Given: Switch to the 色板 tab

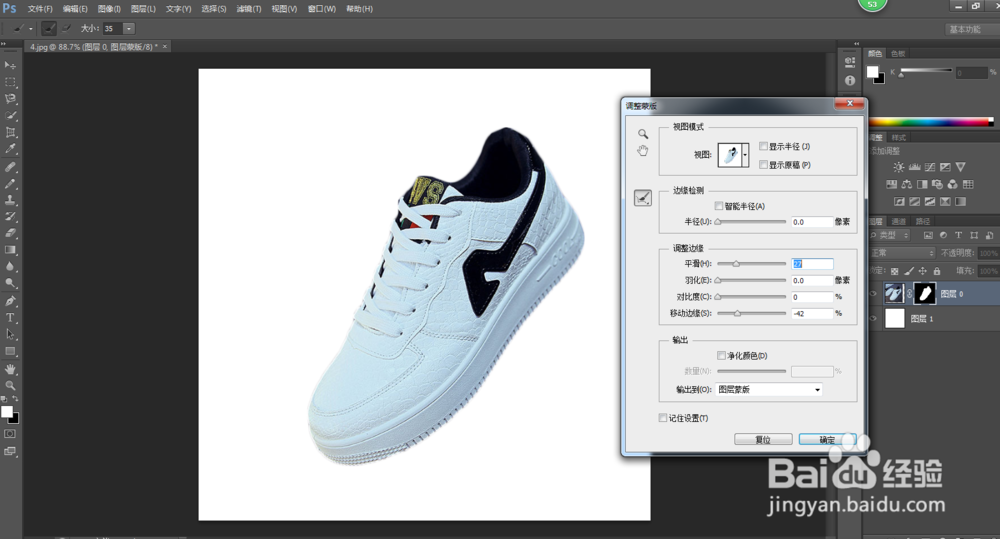Looking at the screenshot, I should pos(898,54).
